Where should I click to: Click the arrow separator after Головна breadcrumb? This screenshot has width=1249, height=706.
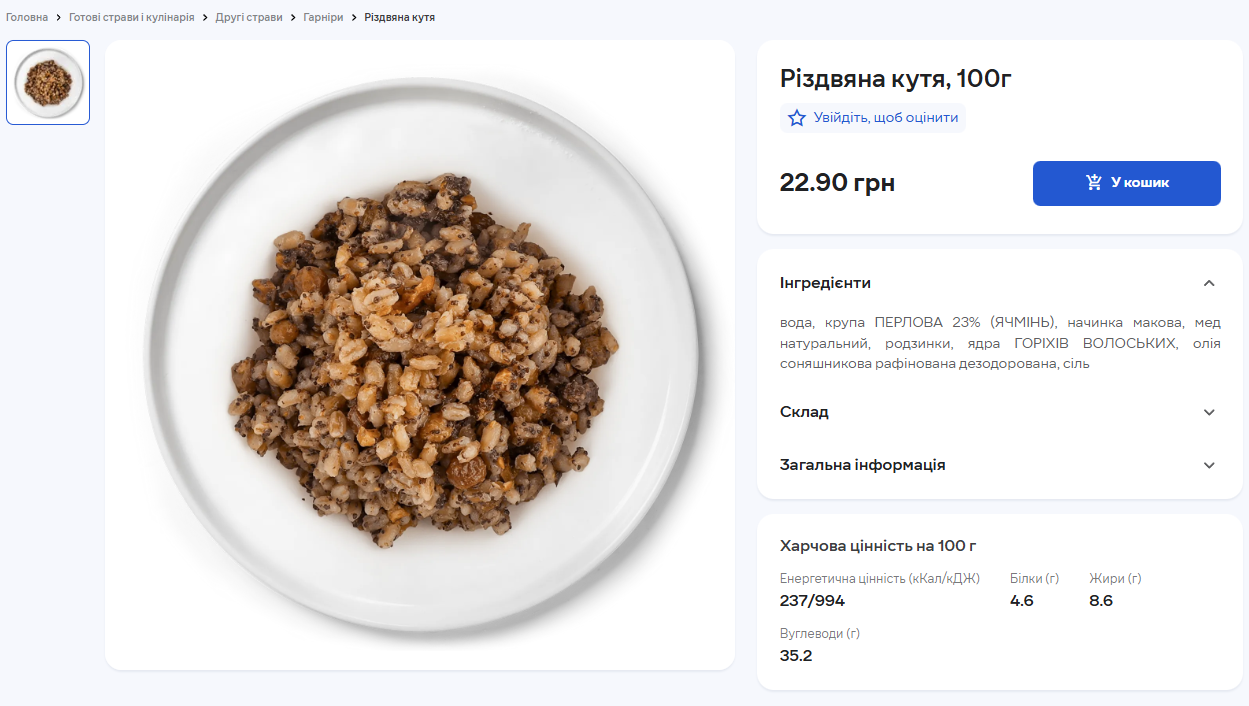pos(57,17)
